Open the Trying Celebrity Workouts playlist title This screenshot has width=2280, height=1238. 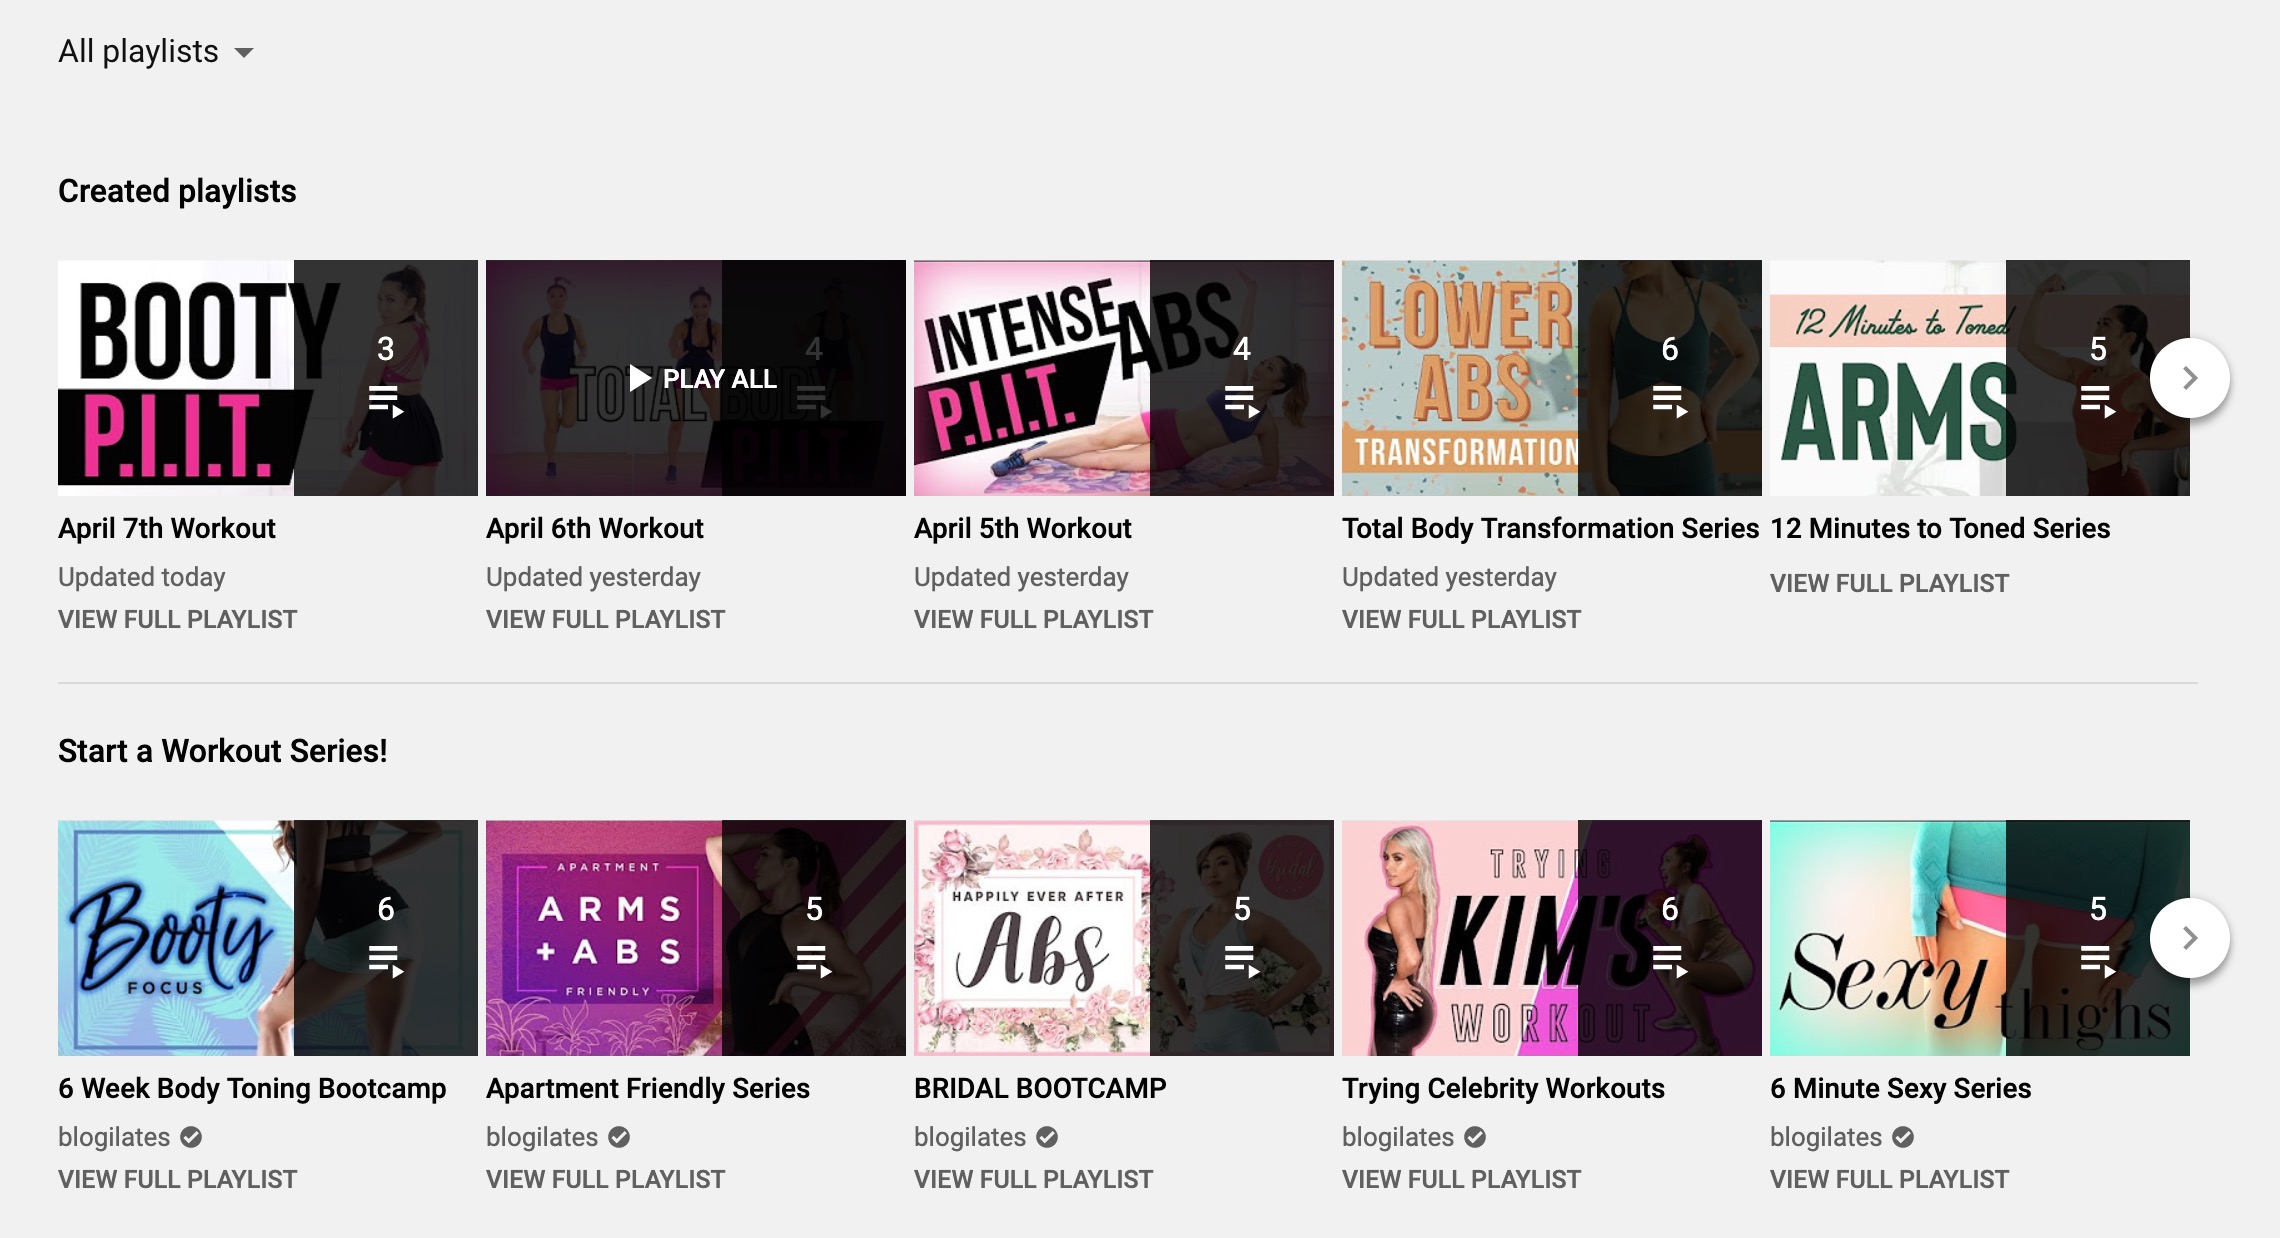1502,1088
